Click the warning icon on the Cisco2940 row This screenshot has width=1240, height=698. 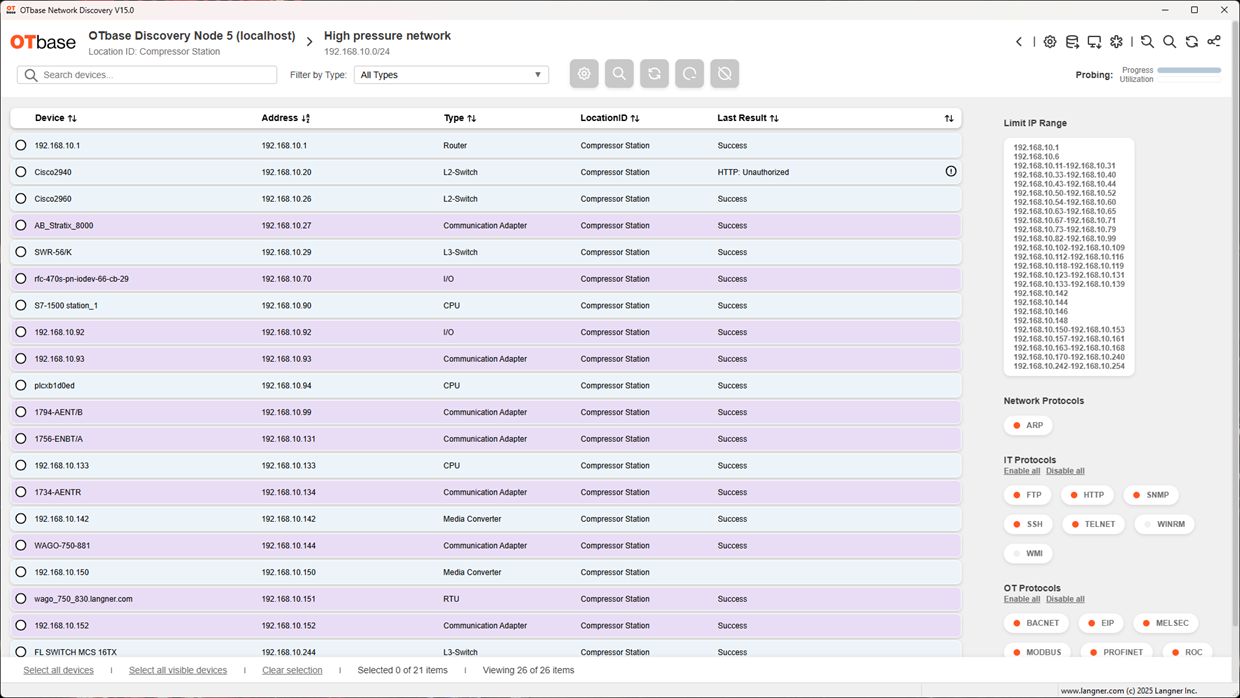[951, 172]
